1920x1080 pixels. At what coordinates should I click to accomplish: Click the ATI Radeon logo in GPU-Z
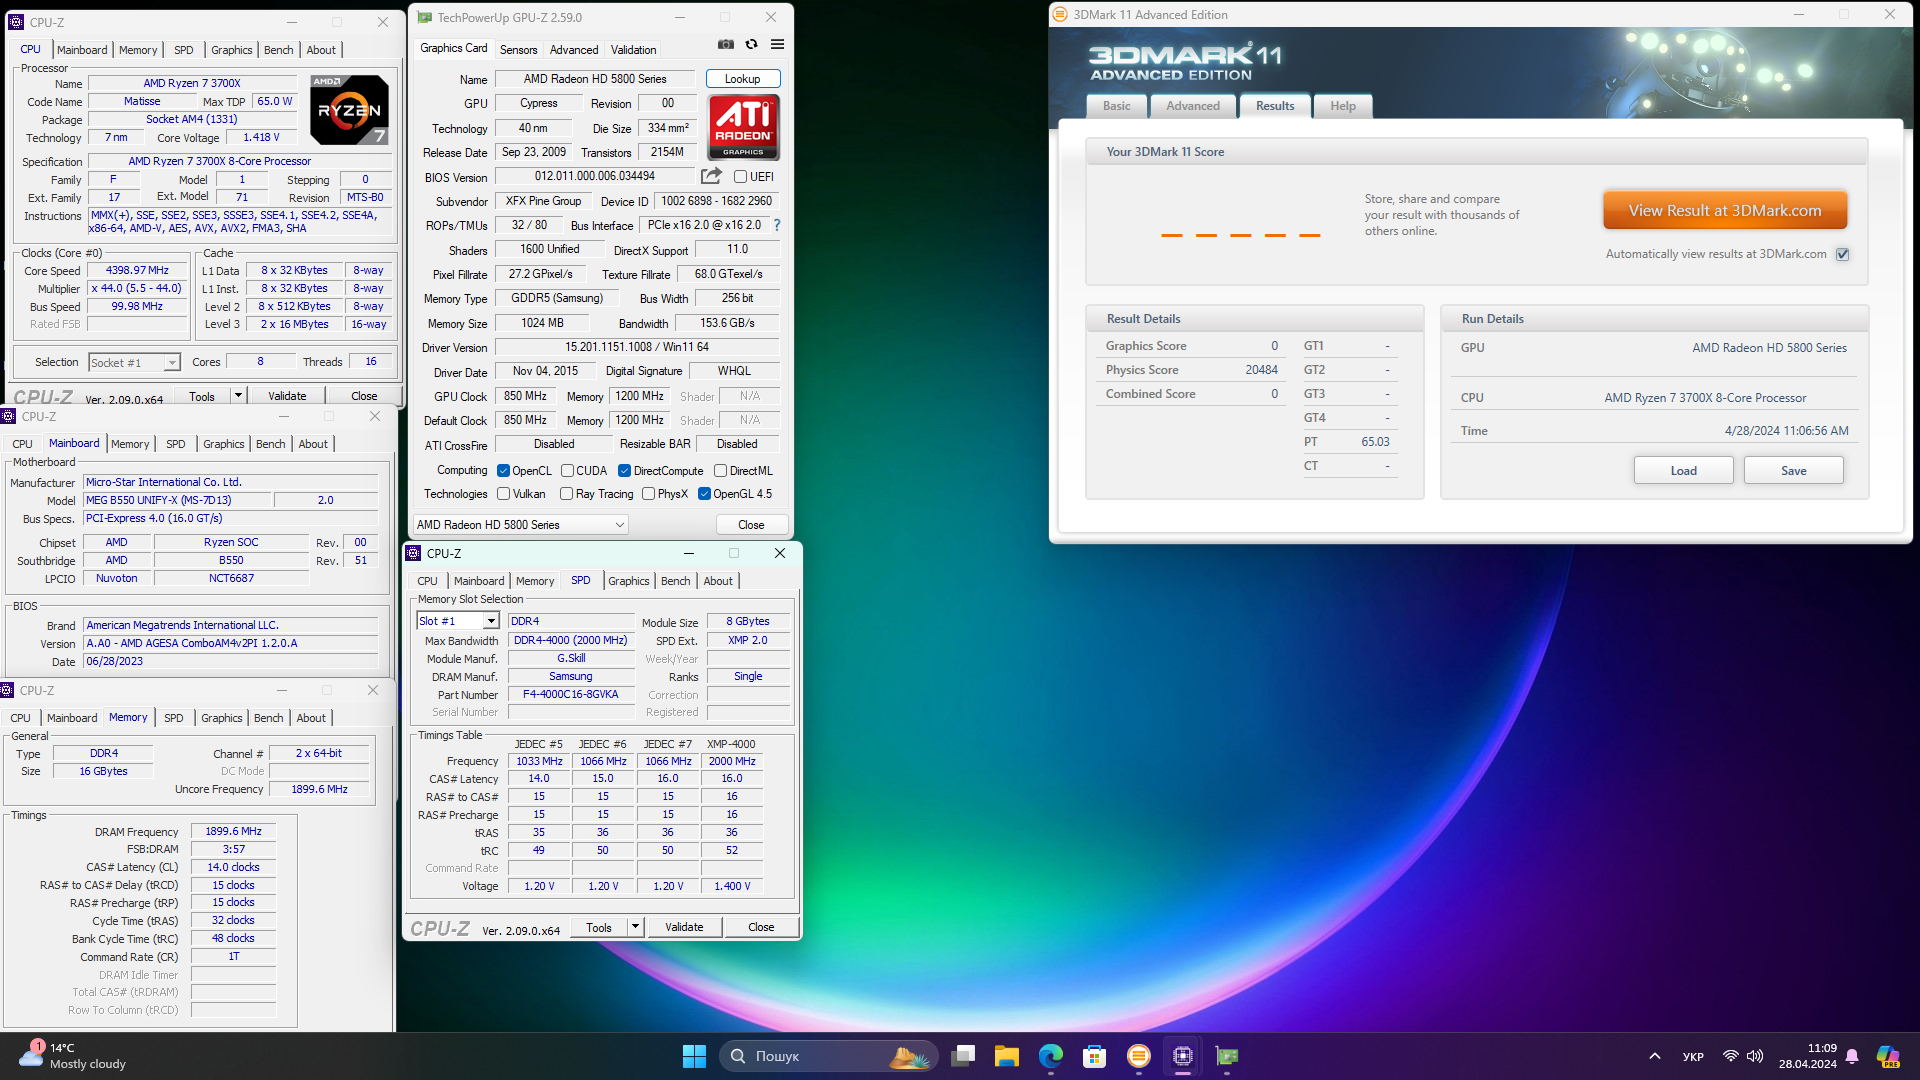coord(744,127)
